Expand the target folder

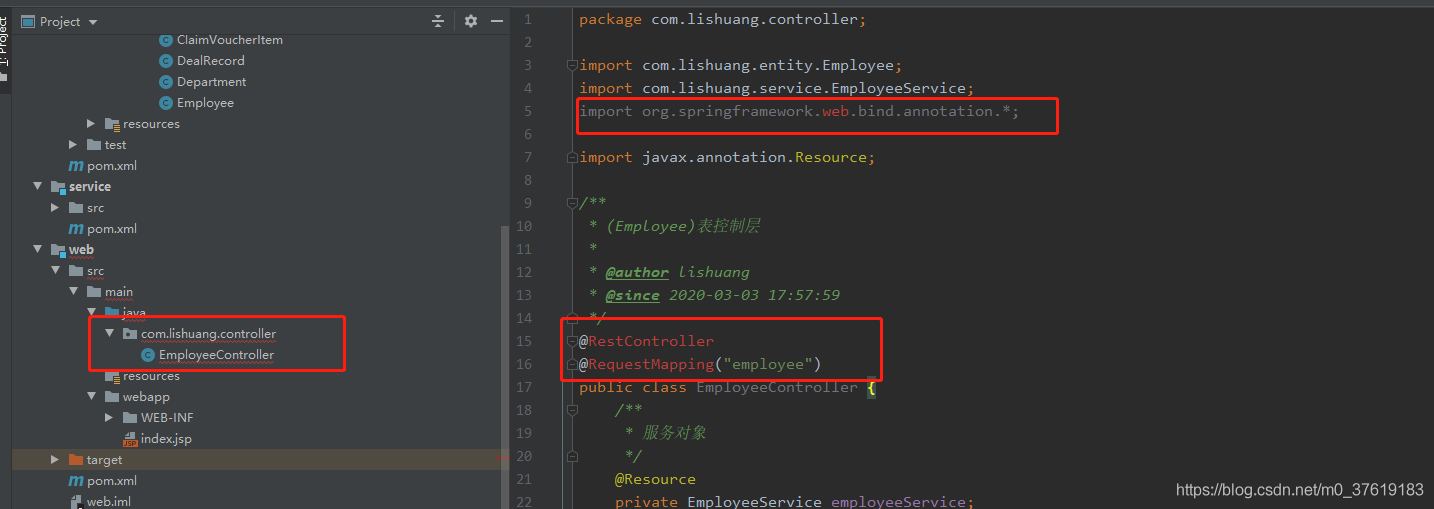point(55,460)
